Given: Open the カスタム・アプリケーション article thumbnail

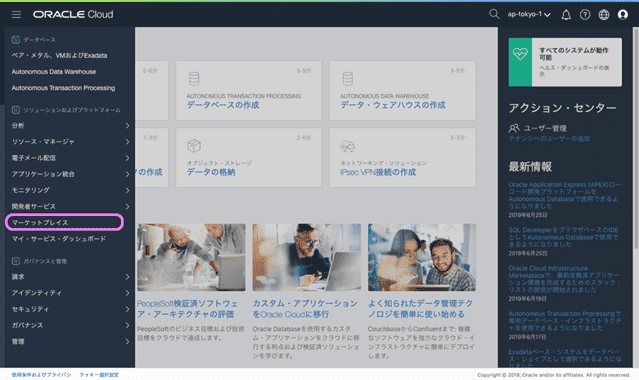Looking at the screenshot, I should click(x=306, y=257).
